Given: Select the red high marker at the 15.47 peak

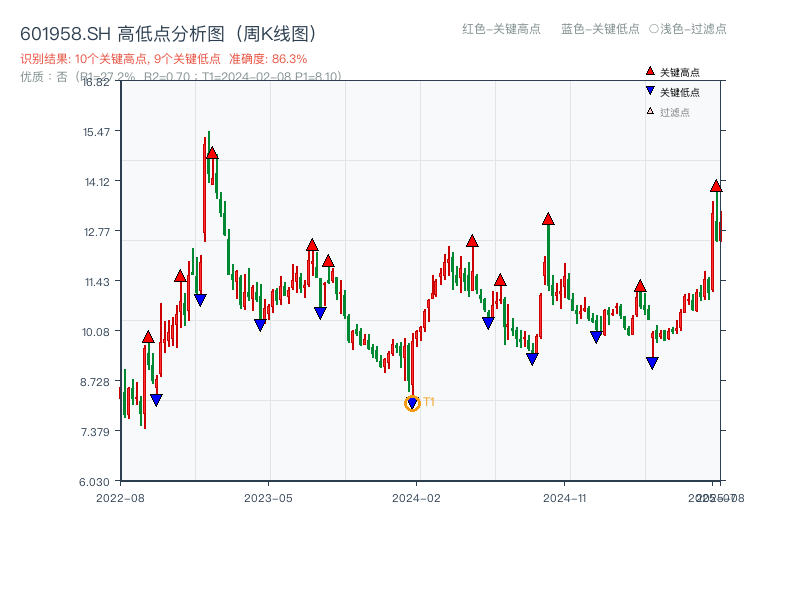Looking at the screenshot, I should coord(212,153).
